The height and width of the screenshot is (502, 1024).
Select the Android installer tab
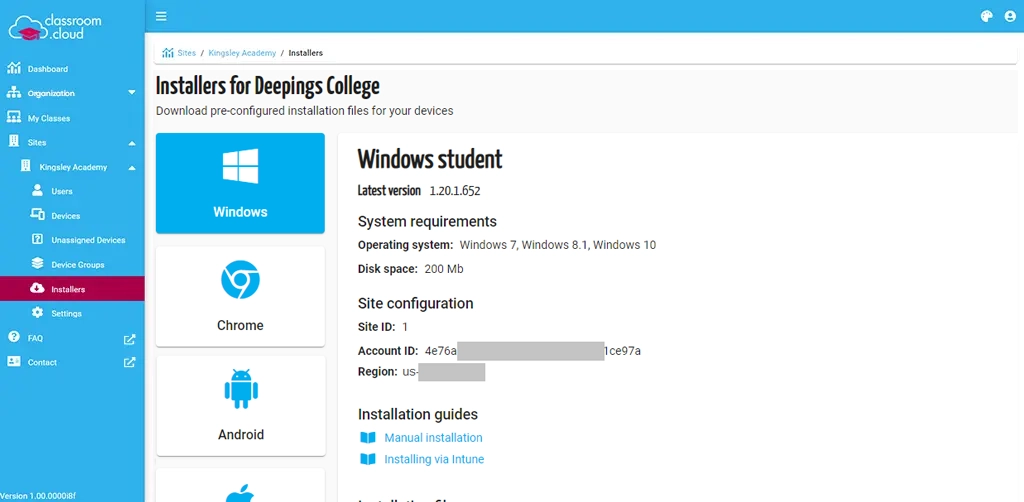240,405
